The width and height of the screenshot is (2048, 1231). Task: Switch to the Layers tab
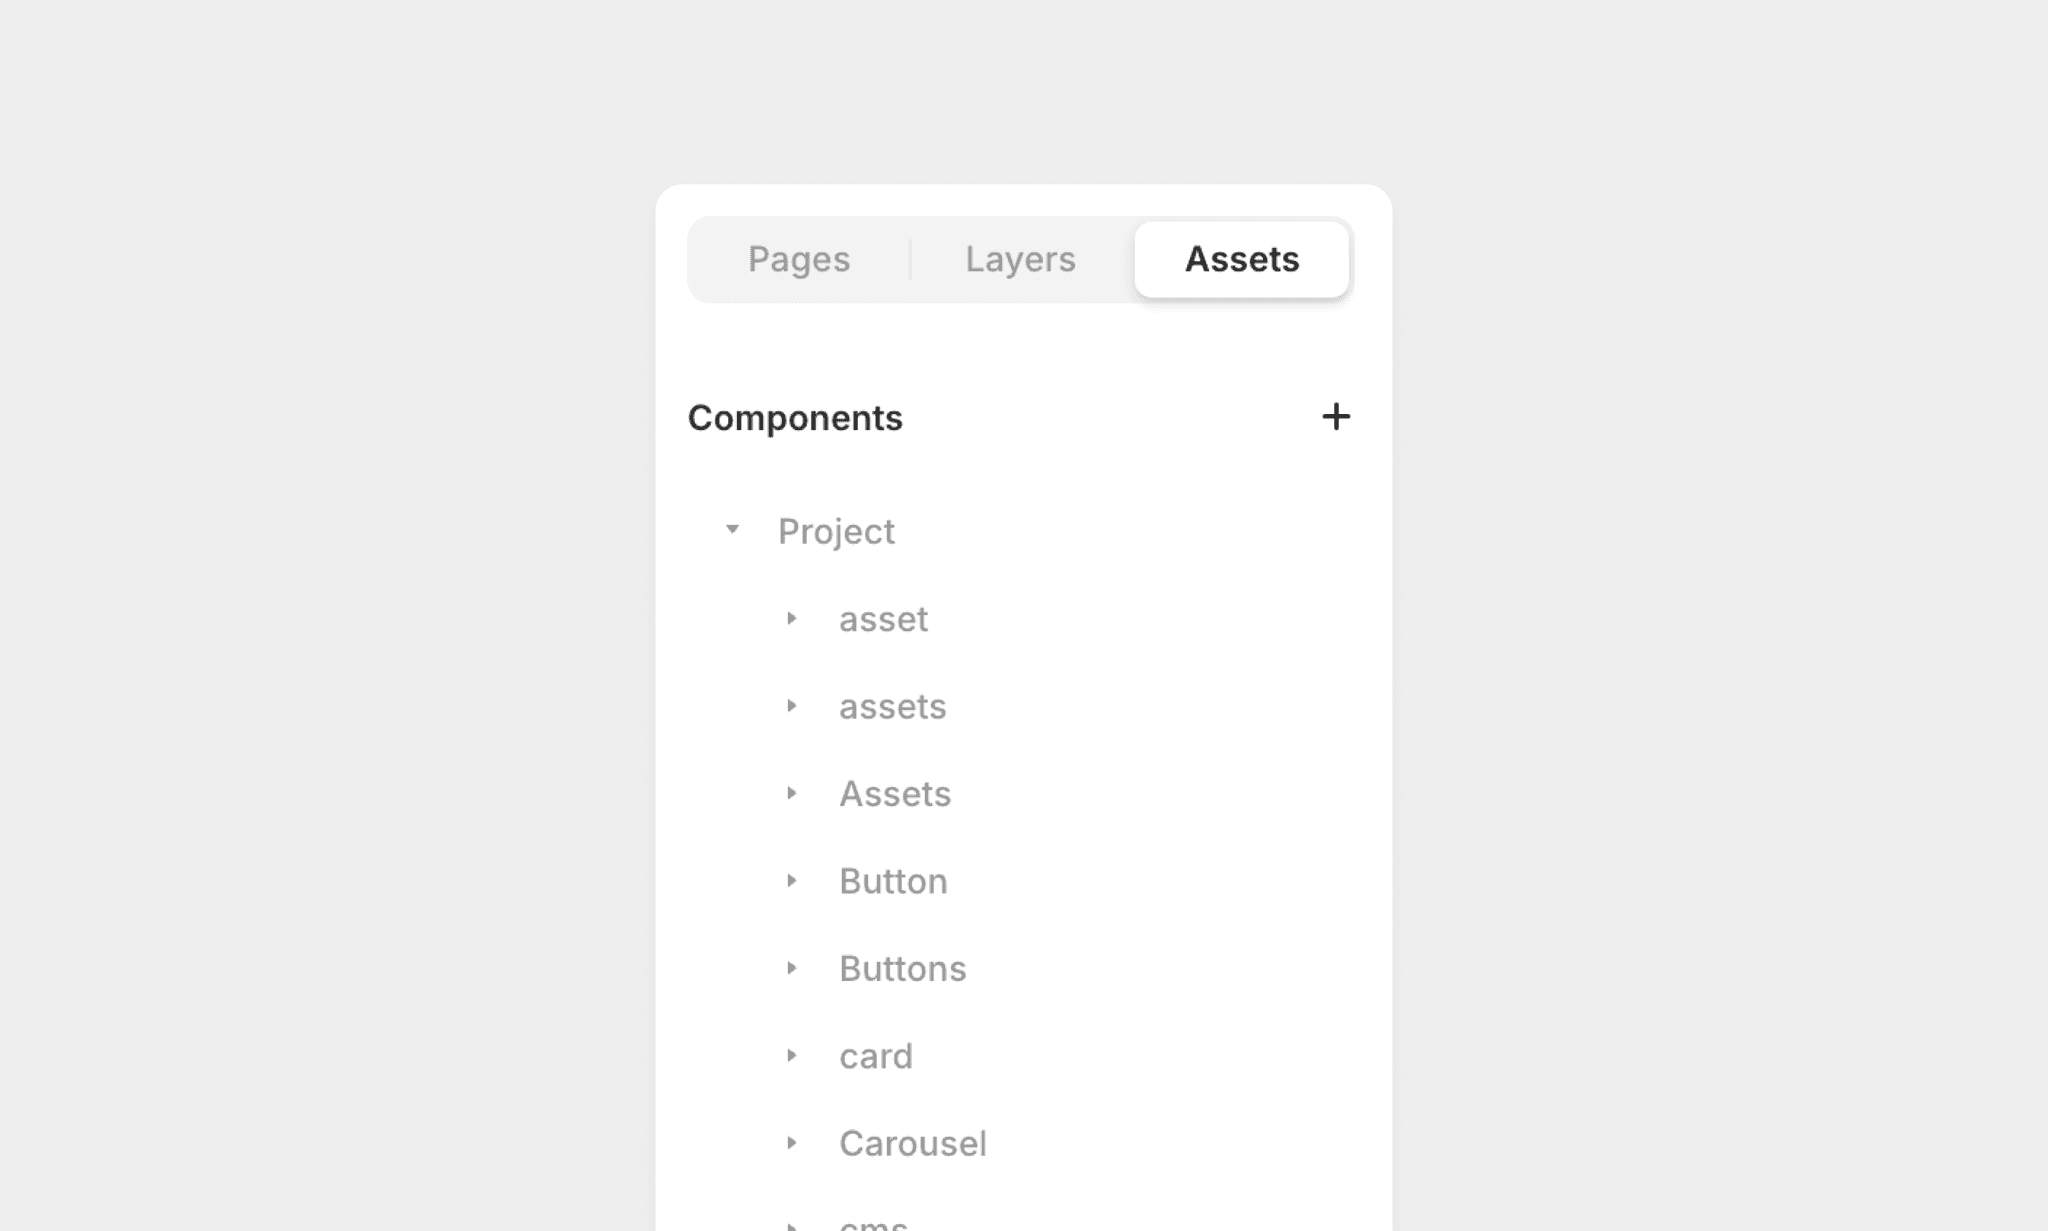tap(1020, 259)
